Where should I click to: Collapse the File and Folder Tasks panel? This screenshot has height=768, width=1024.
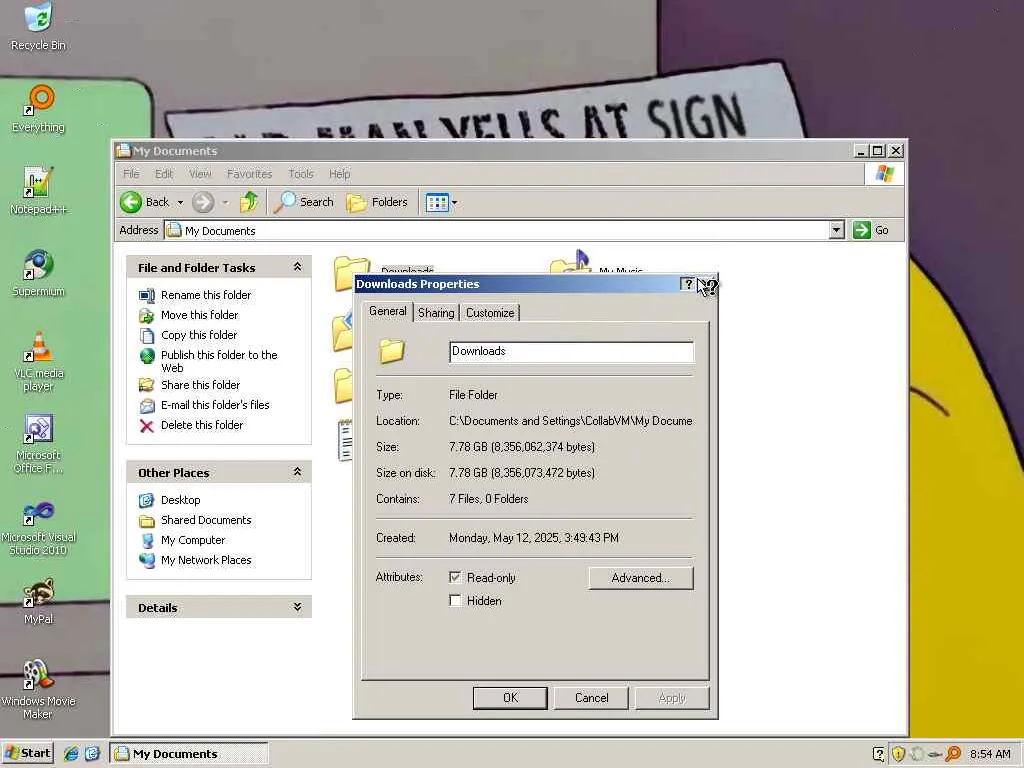point(297,266)
